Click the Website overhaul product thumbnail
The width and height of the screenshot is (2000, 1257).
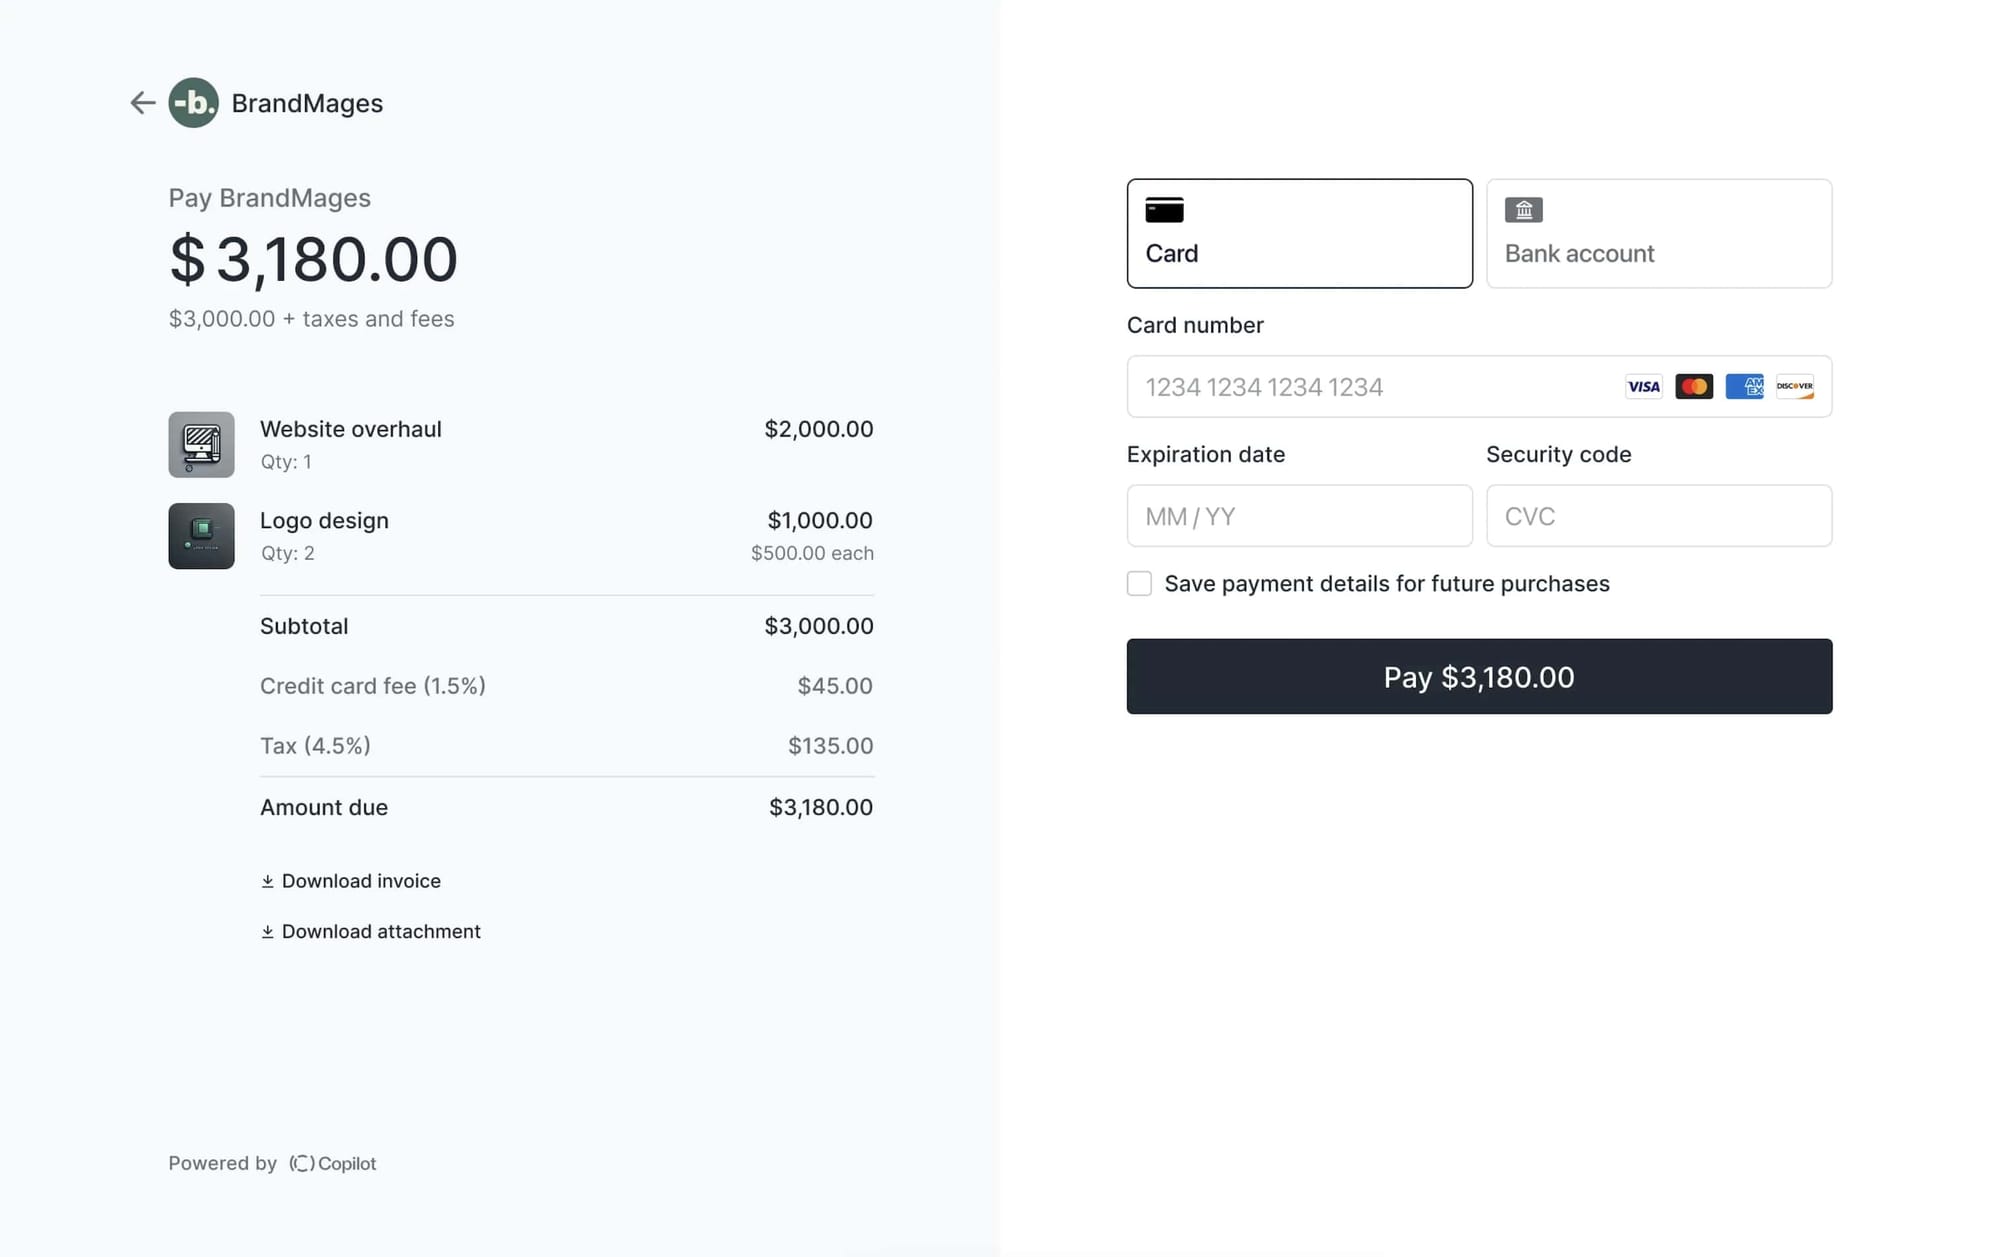(201, 444)
